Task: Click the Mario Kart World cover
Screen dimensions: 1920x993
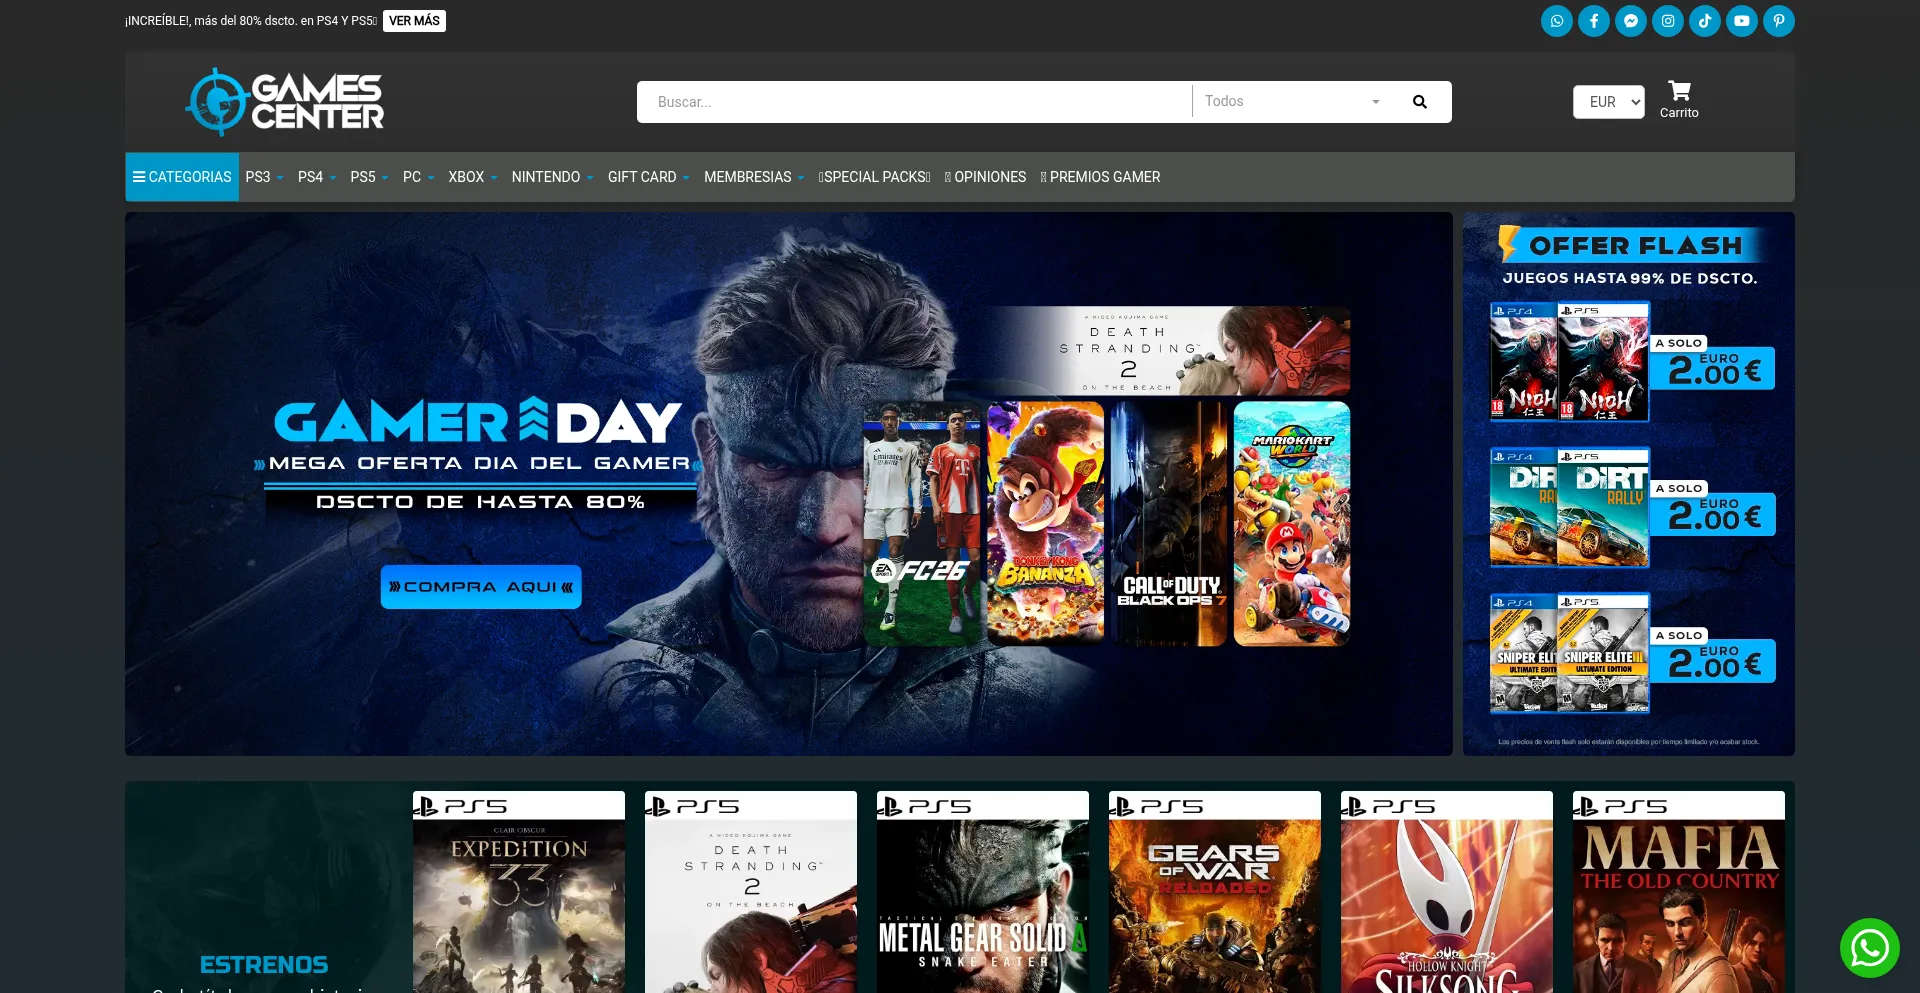Action: pos(1292,523)
